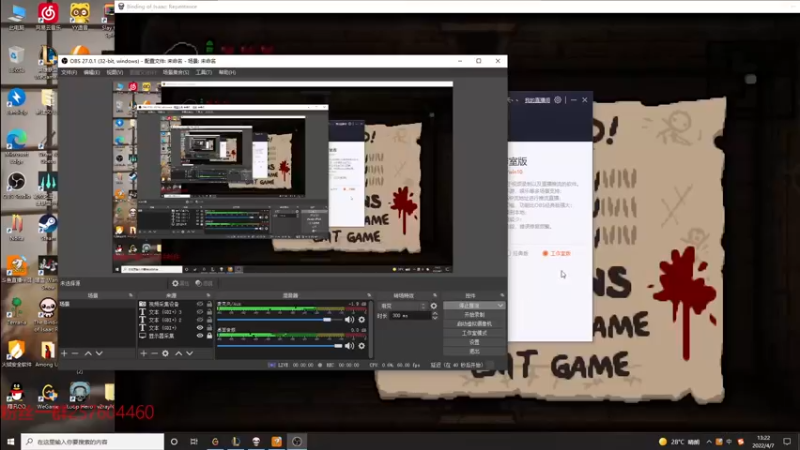Open 网易云音乐 desktop icon

pos(48,16)
